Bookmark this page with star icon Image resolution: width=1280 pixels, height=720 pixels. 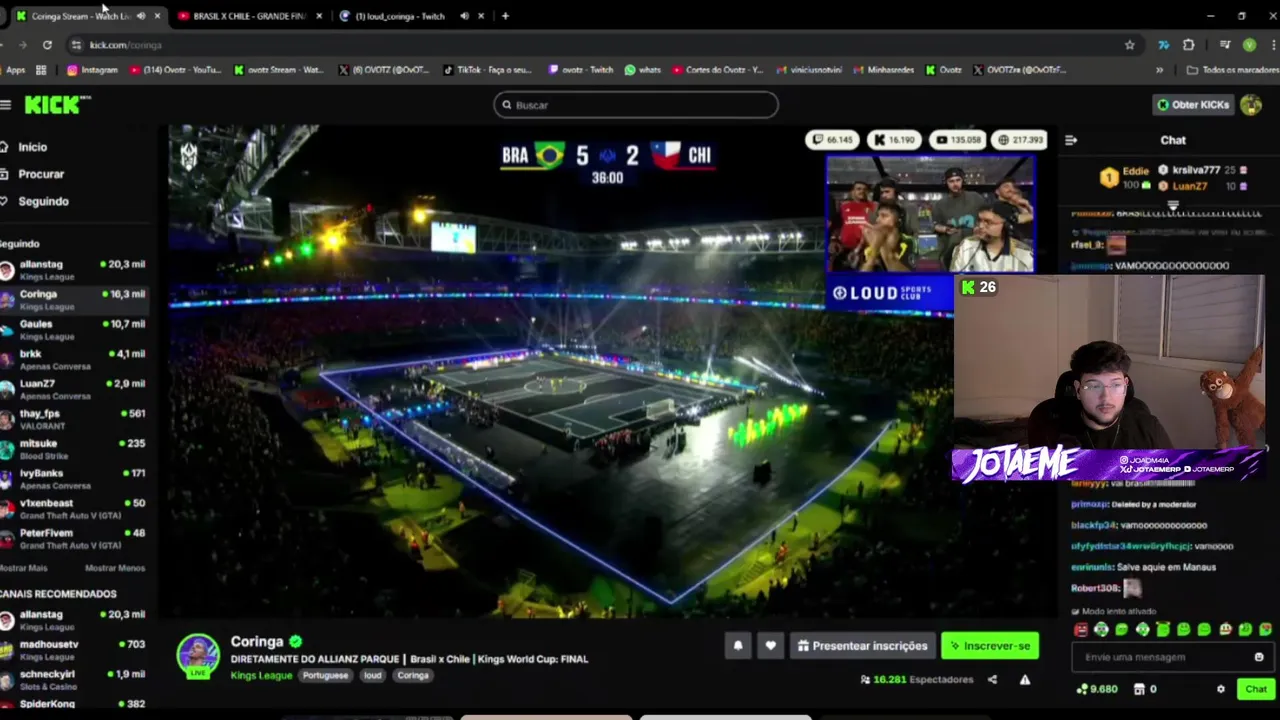click(1130, 45)
